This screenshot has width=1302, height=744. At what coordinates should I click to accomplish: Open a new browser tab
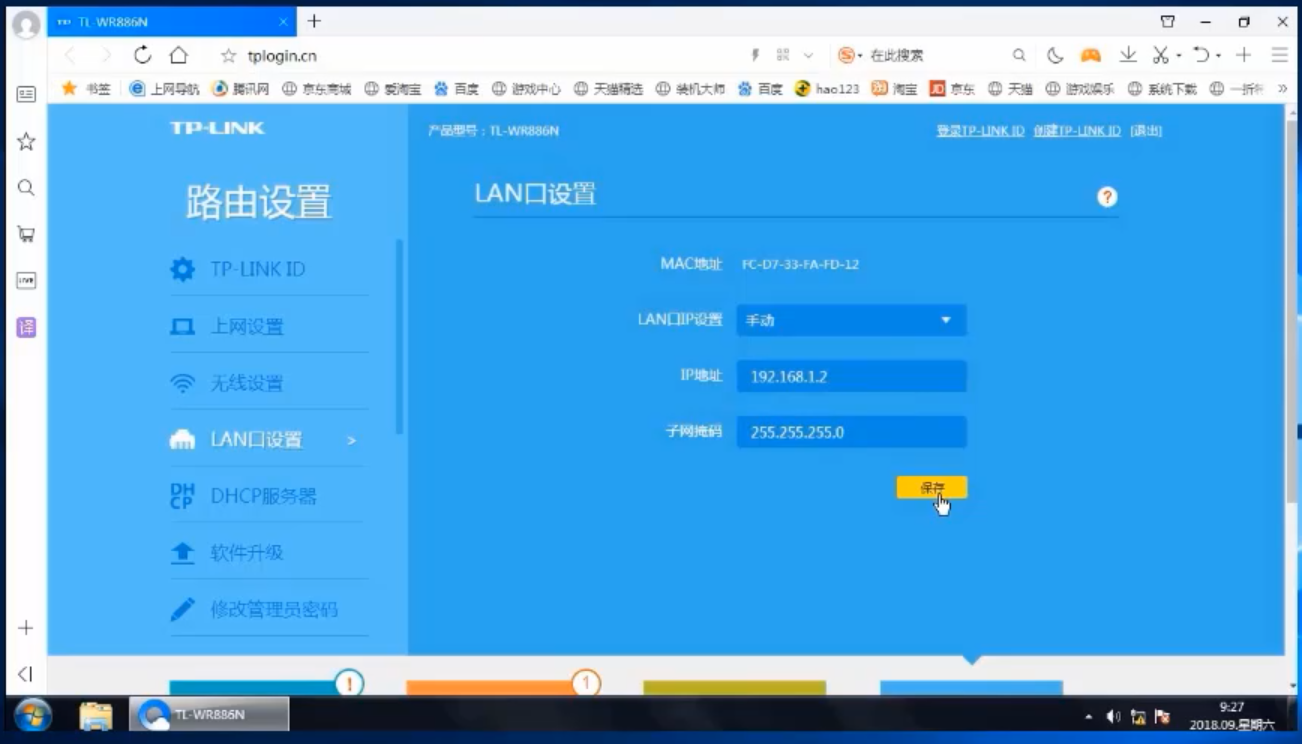tap(314, 21)
